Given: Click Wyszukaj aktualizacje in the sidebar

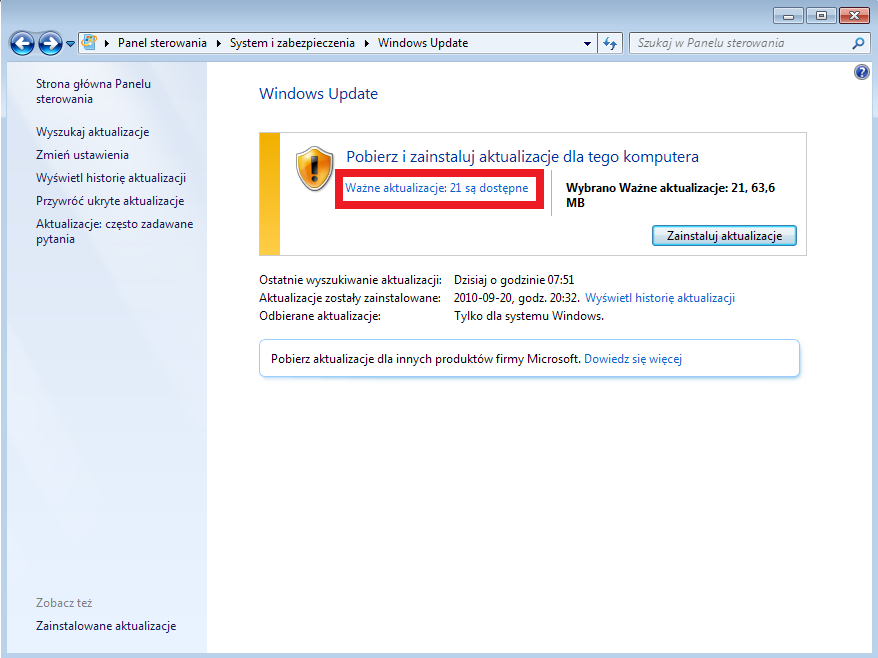Looking at the screenshot, I should (x=92, y=132).
